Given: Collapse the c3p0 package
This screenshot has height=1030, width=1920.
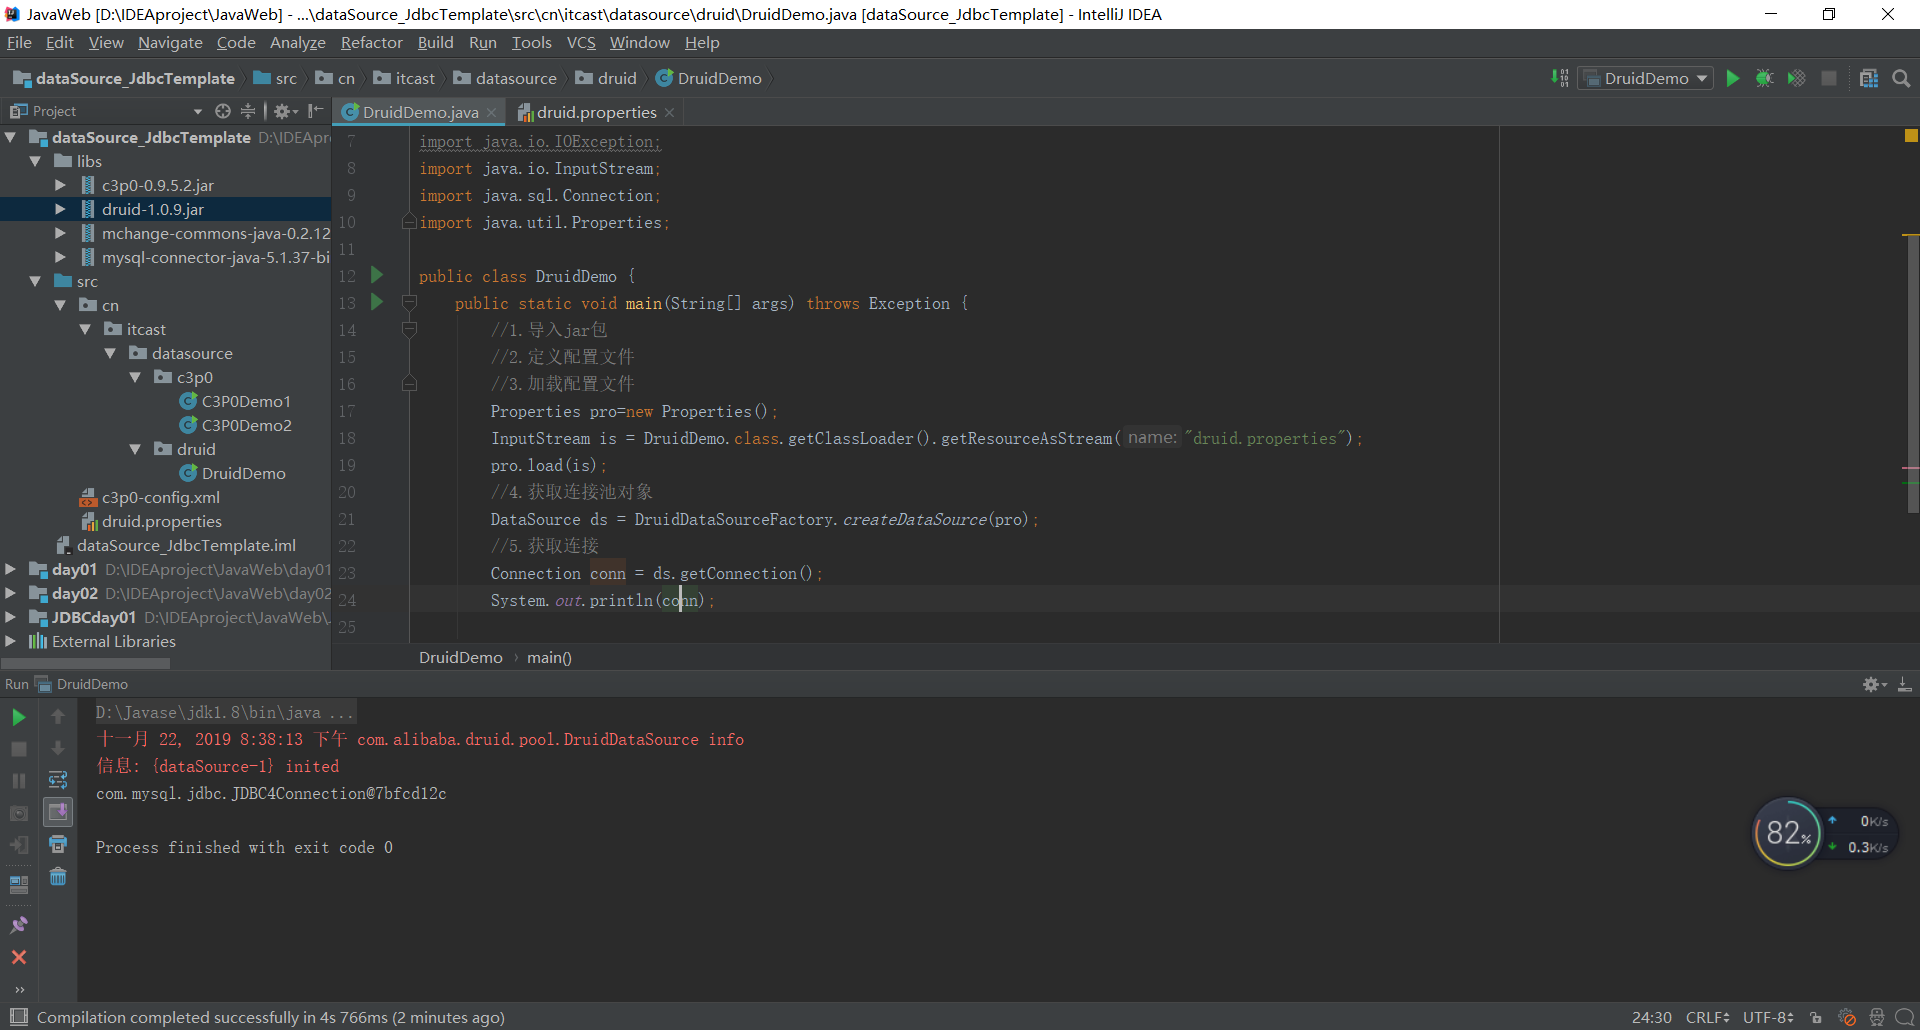Looking at the screenshot, I should pyautogui.click(x=135, y=377).
